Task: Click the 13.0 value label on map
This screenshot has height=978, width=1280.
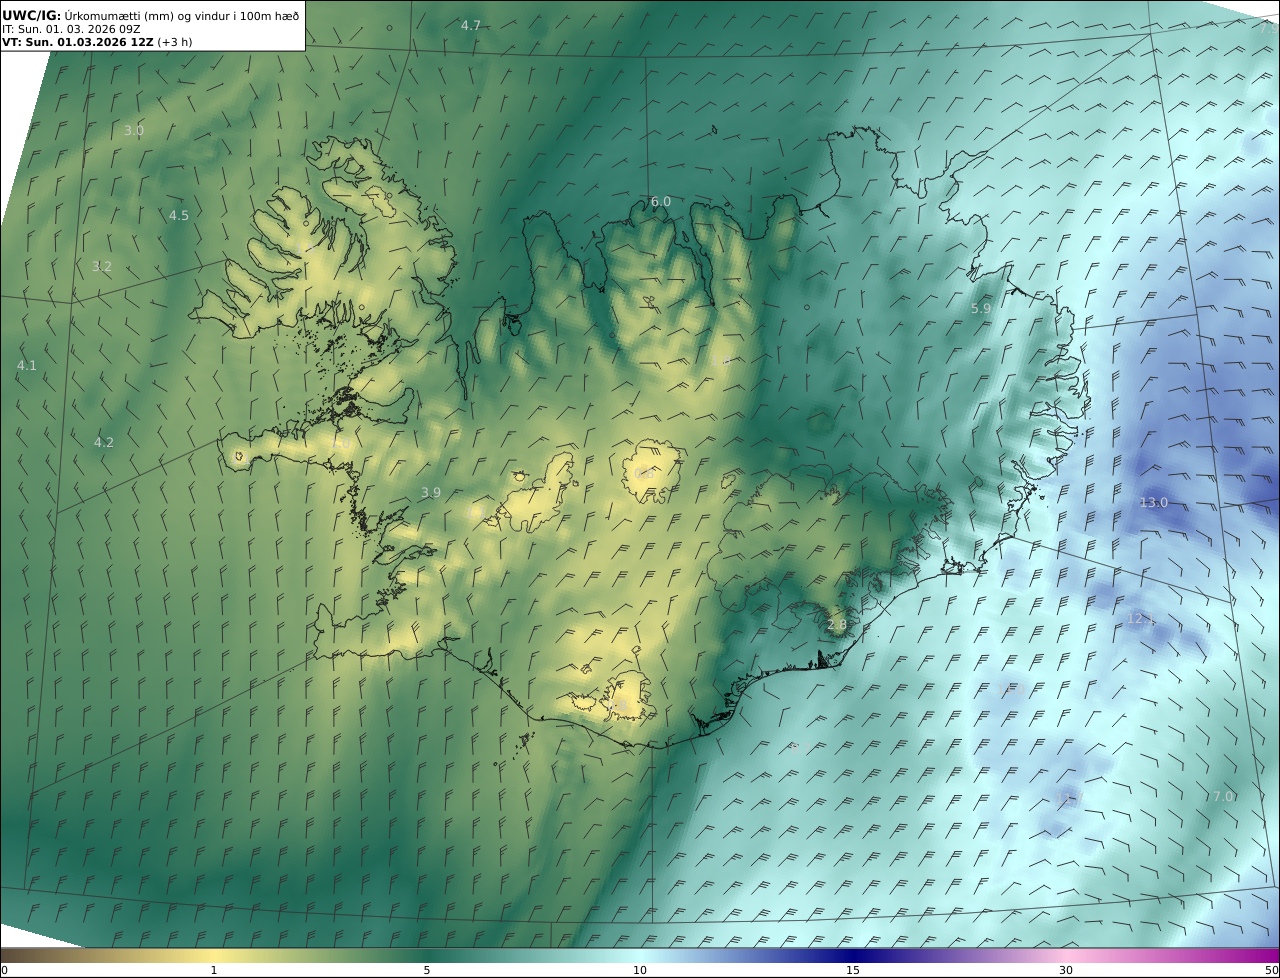Action: point(1154,502)
